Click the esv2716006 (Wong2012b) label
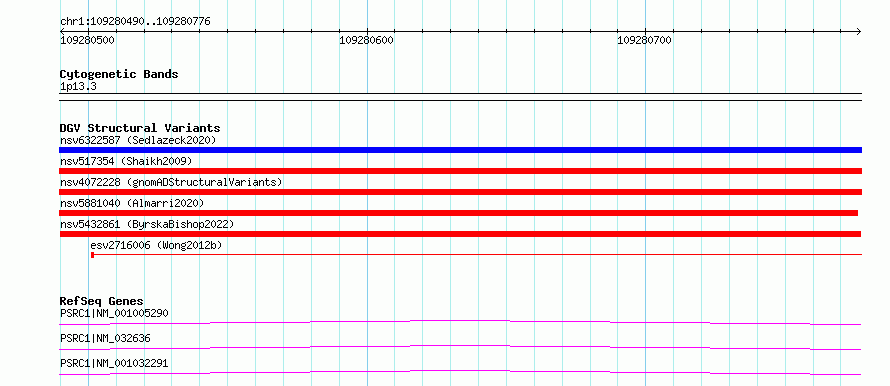The width and height of the screenshot is (890, 386). [x=156, y=245]
